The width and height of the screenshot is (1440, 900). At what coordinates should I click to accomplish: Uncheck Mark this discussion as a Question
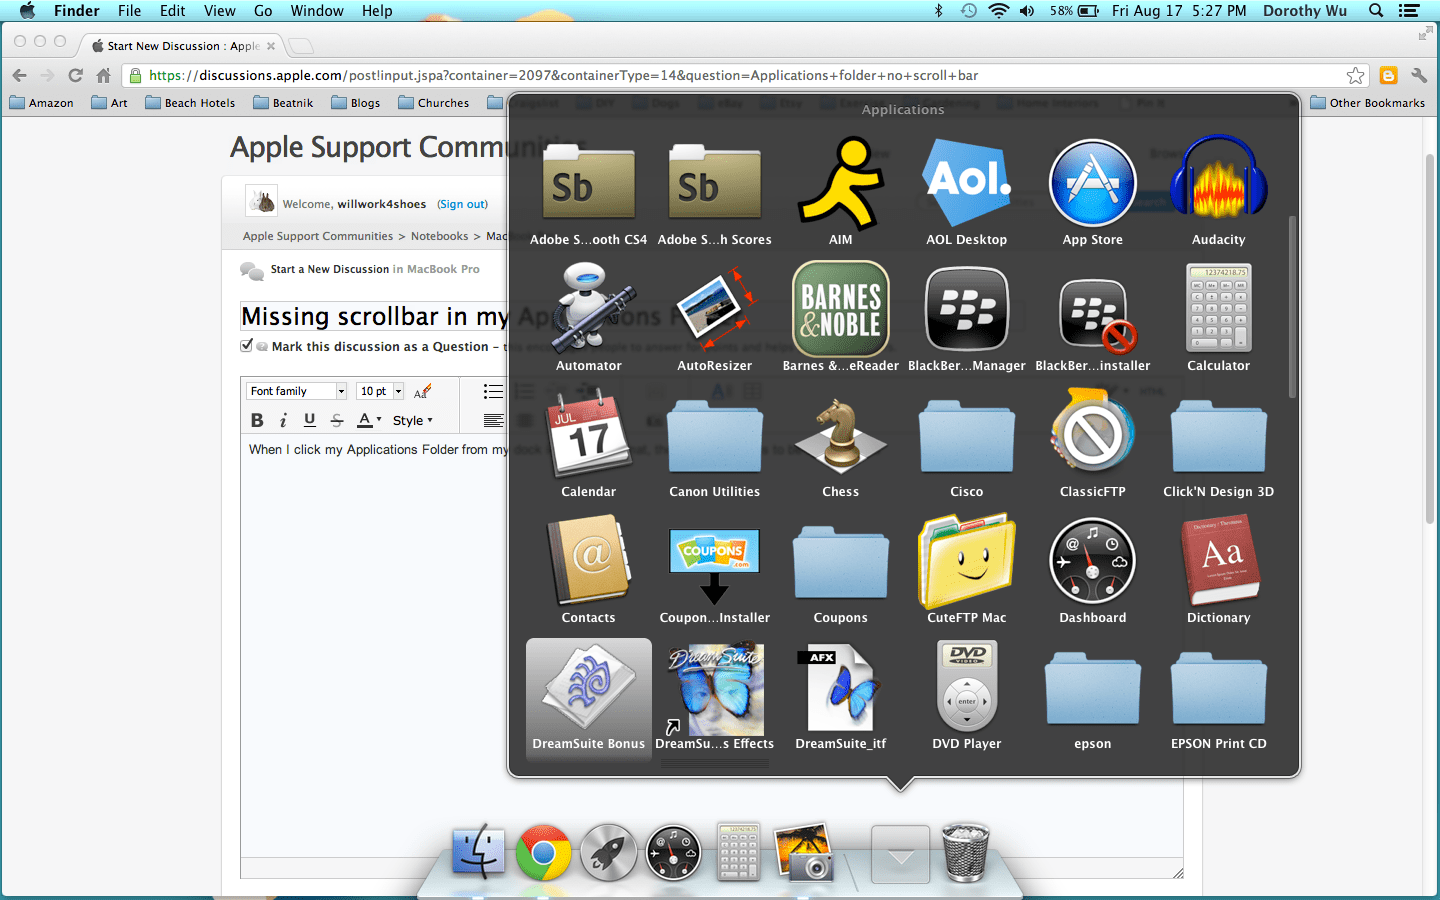246,346
